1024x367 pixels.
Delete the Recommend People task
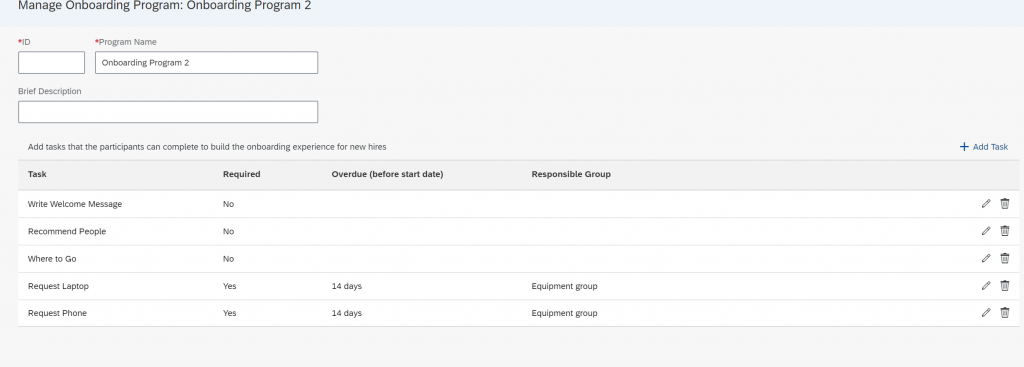pyautogui.click(x=1004, y=231)
